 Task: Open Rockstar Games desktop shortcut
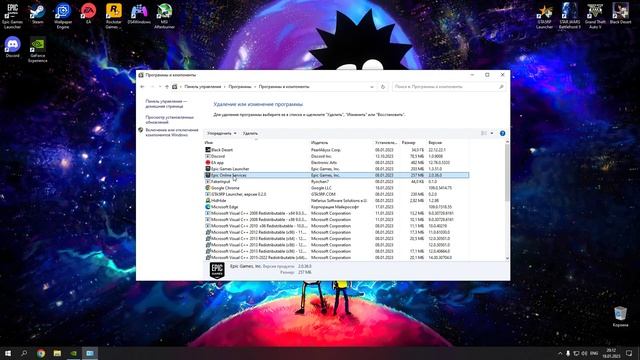113,16
